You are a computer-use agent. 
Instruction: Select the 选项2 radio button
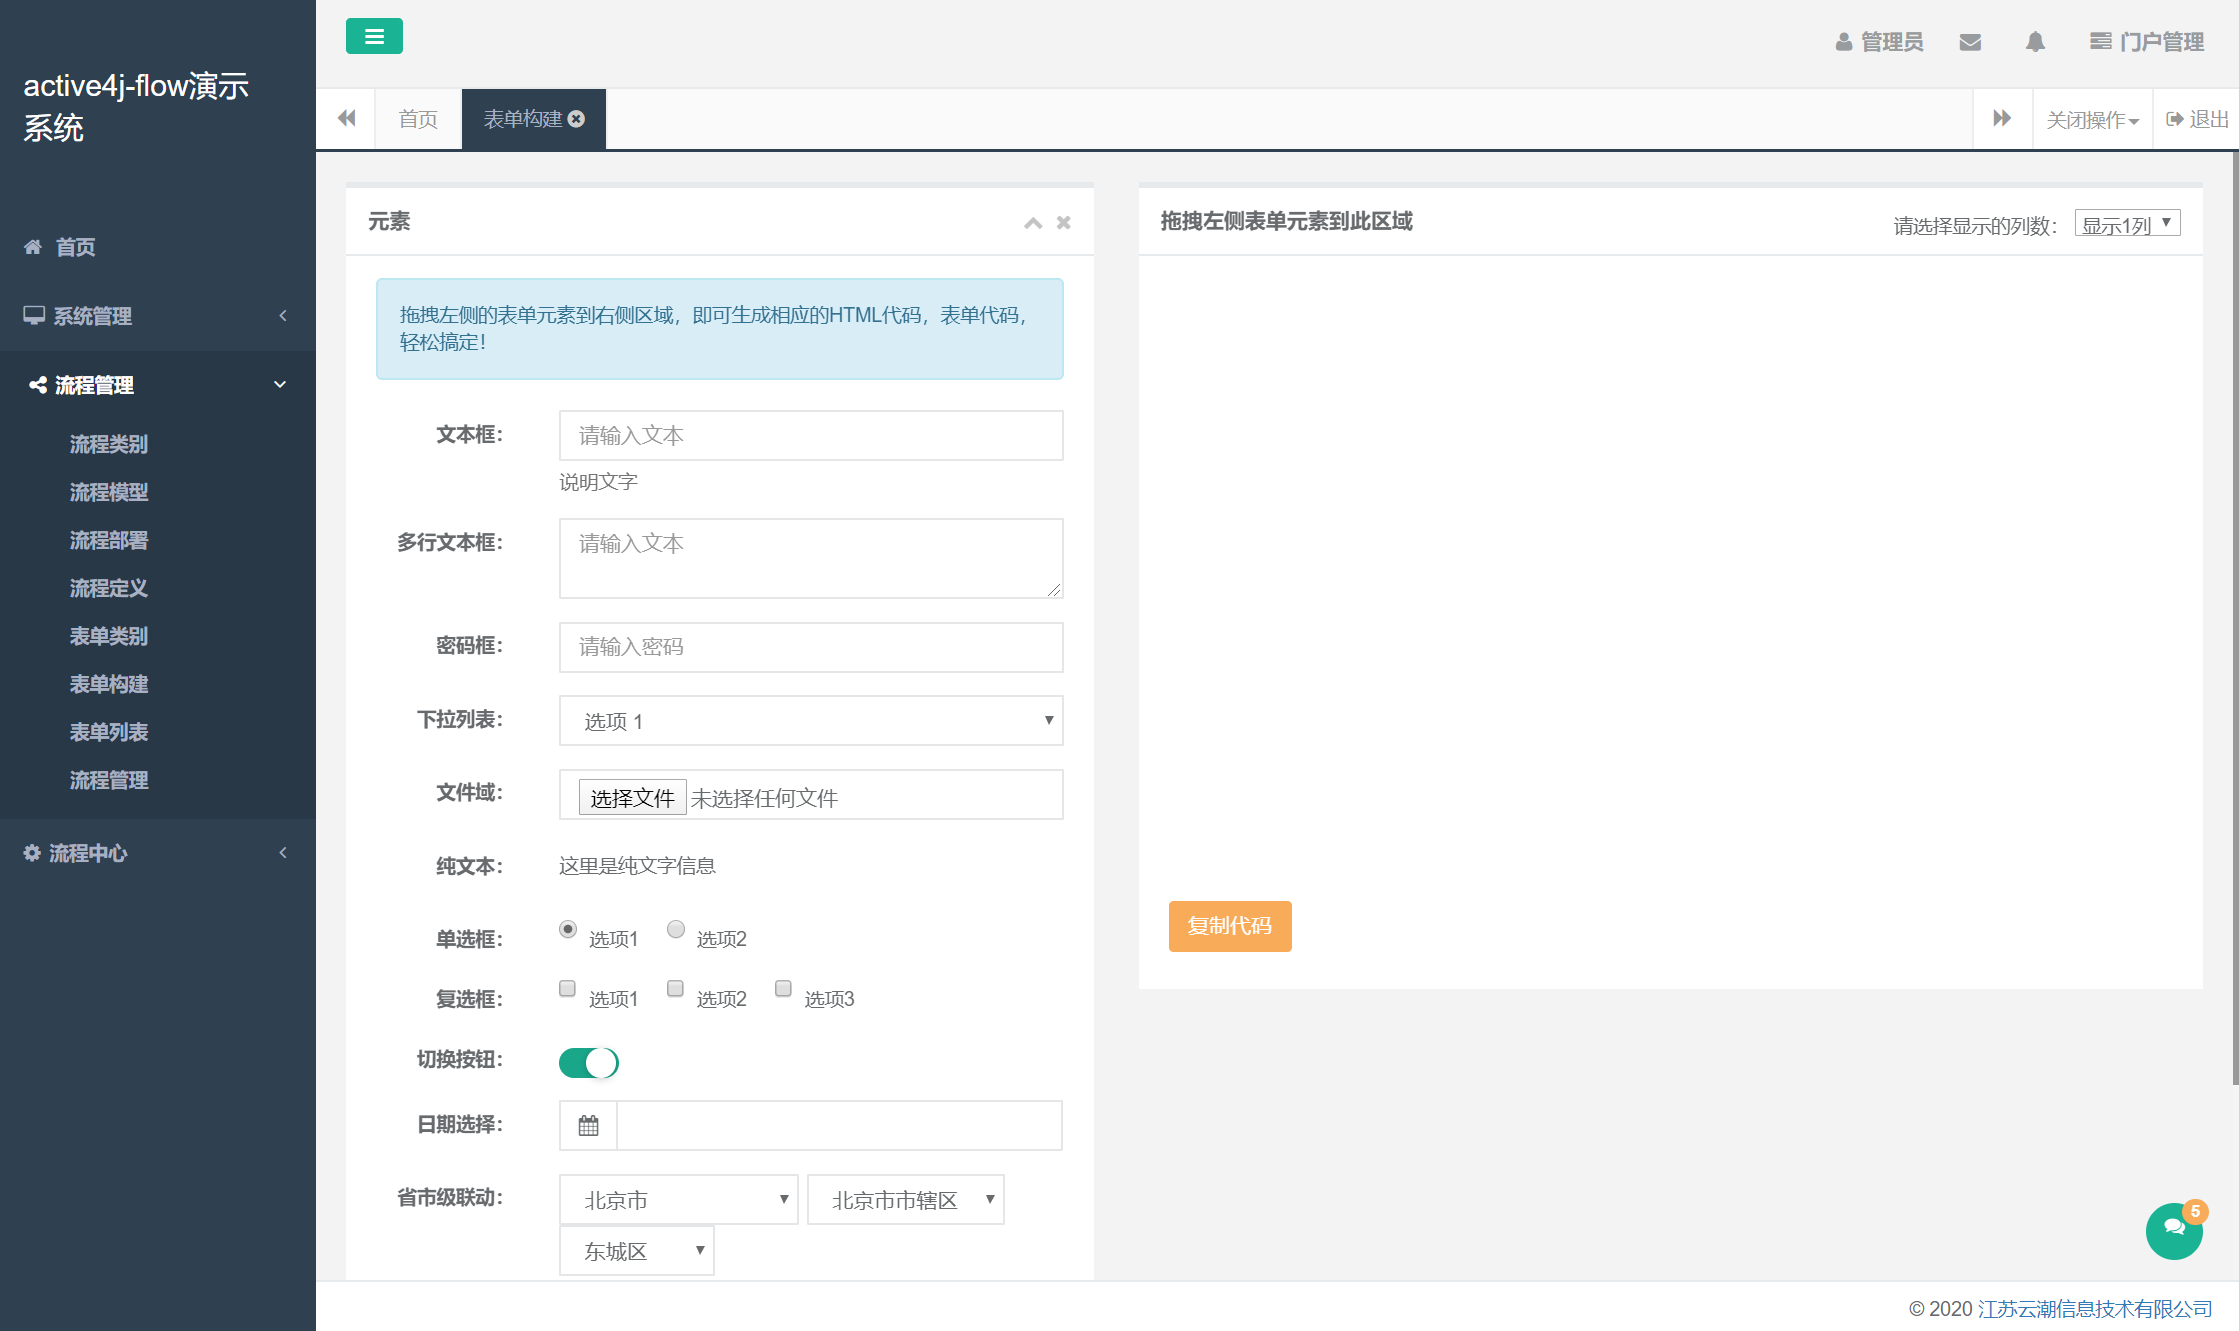coord(676,929)
